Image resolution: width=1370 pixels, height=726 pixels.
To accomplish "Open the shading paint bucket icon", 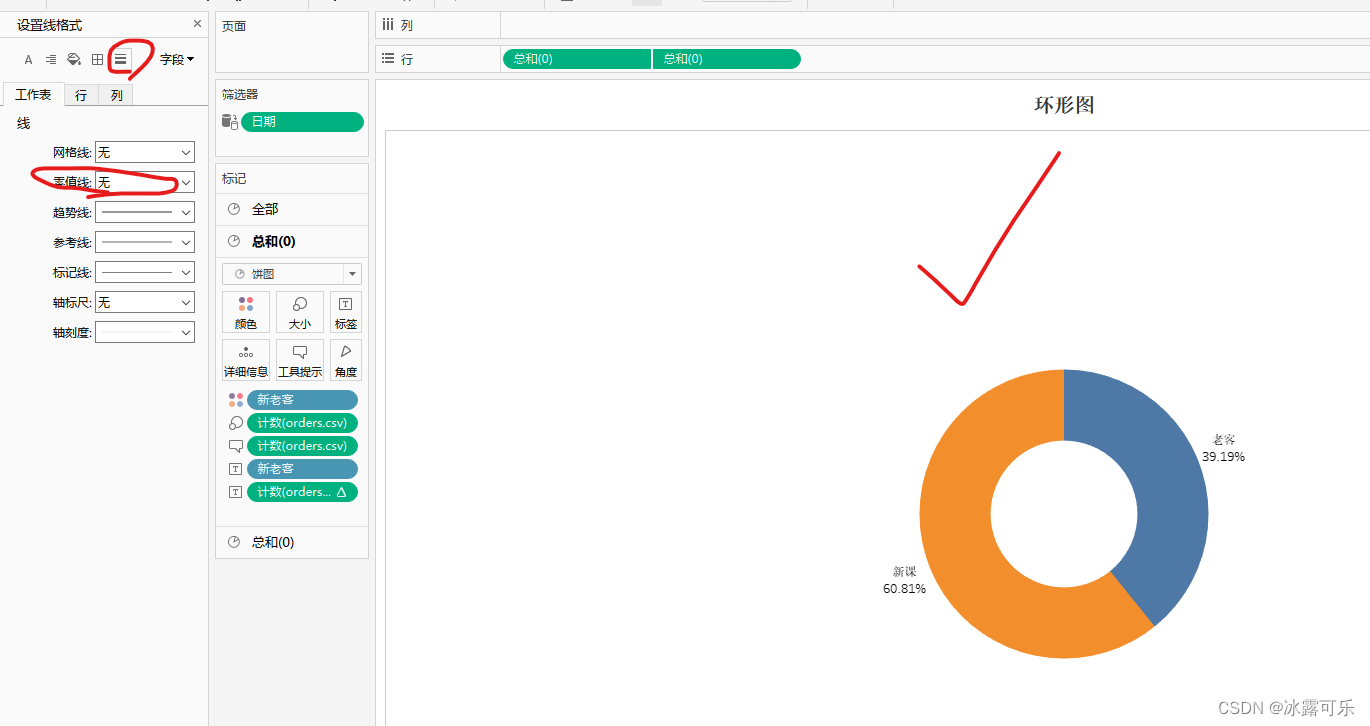I will (x=74, y=60).
